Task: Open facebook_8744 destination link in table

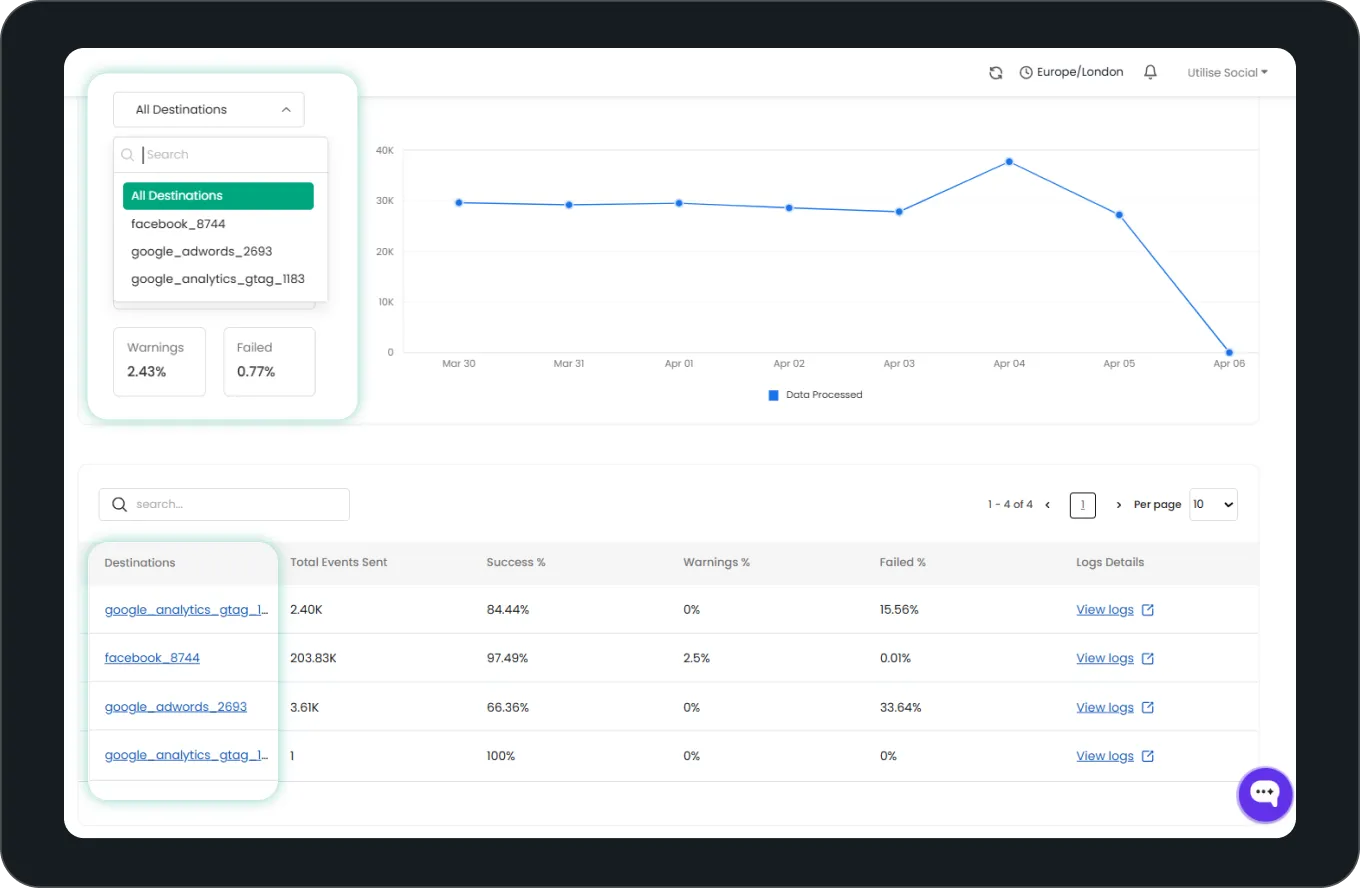Action: point(152,658)
